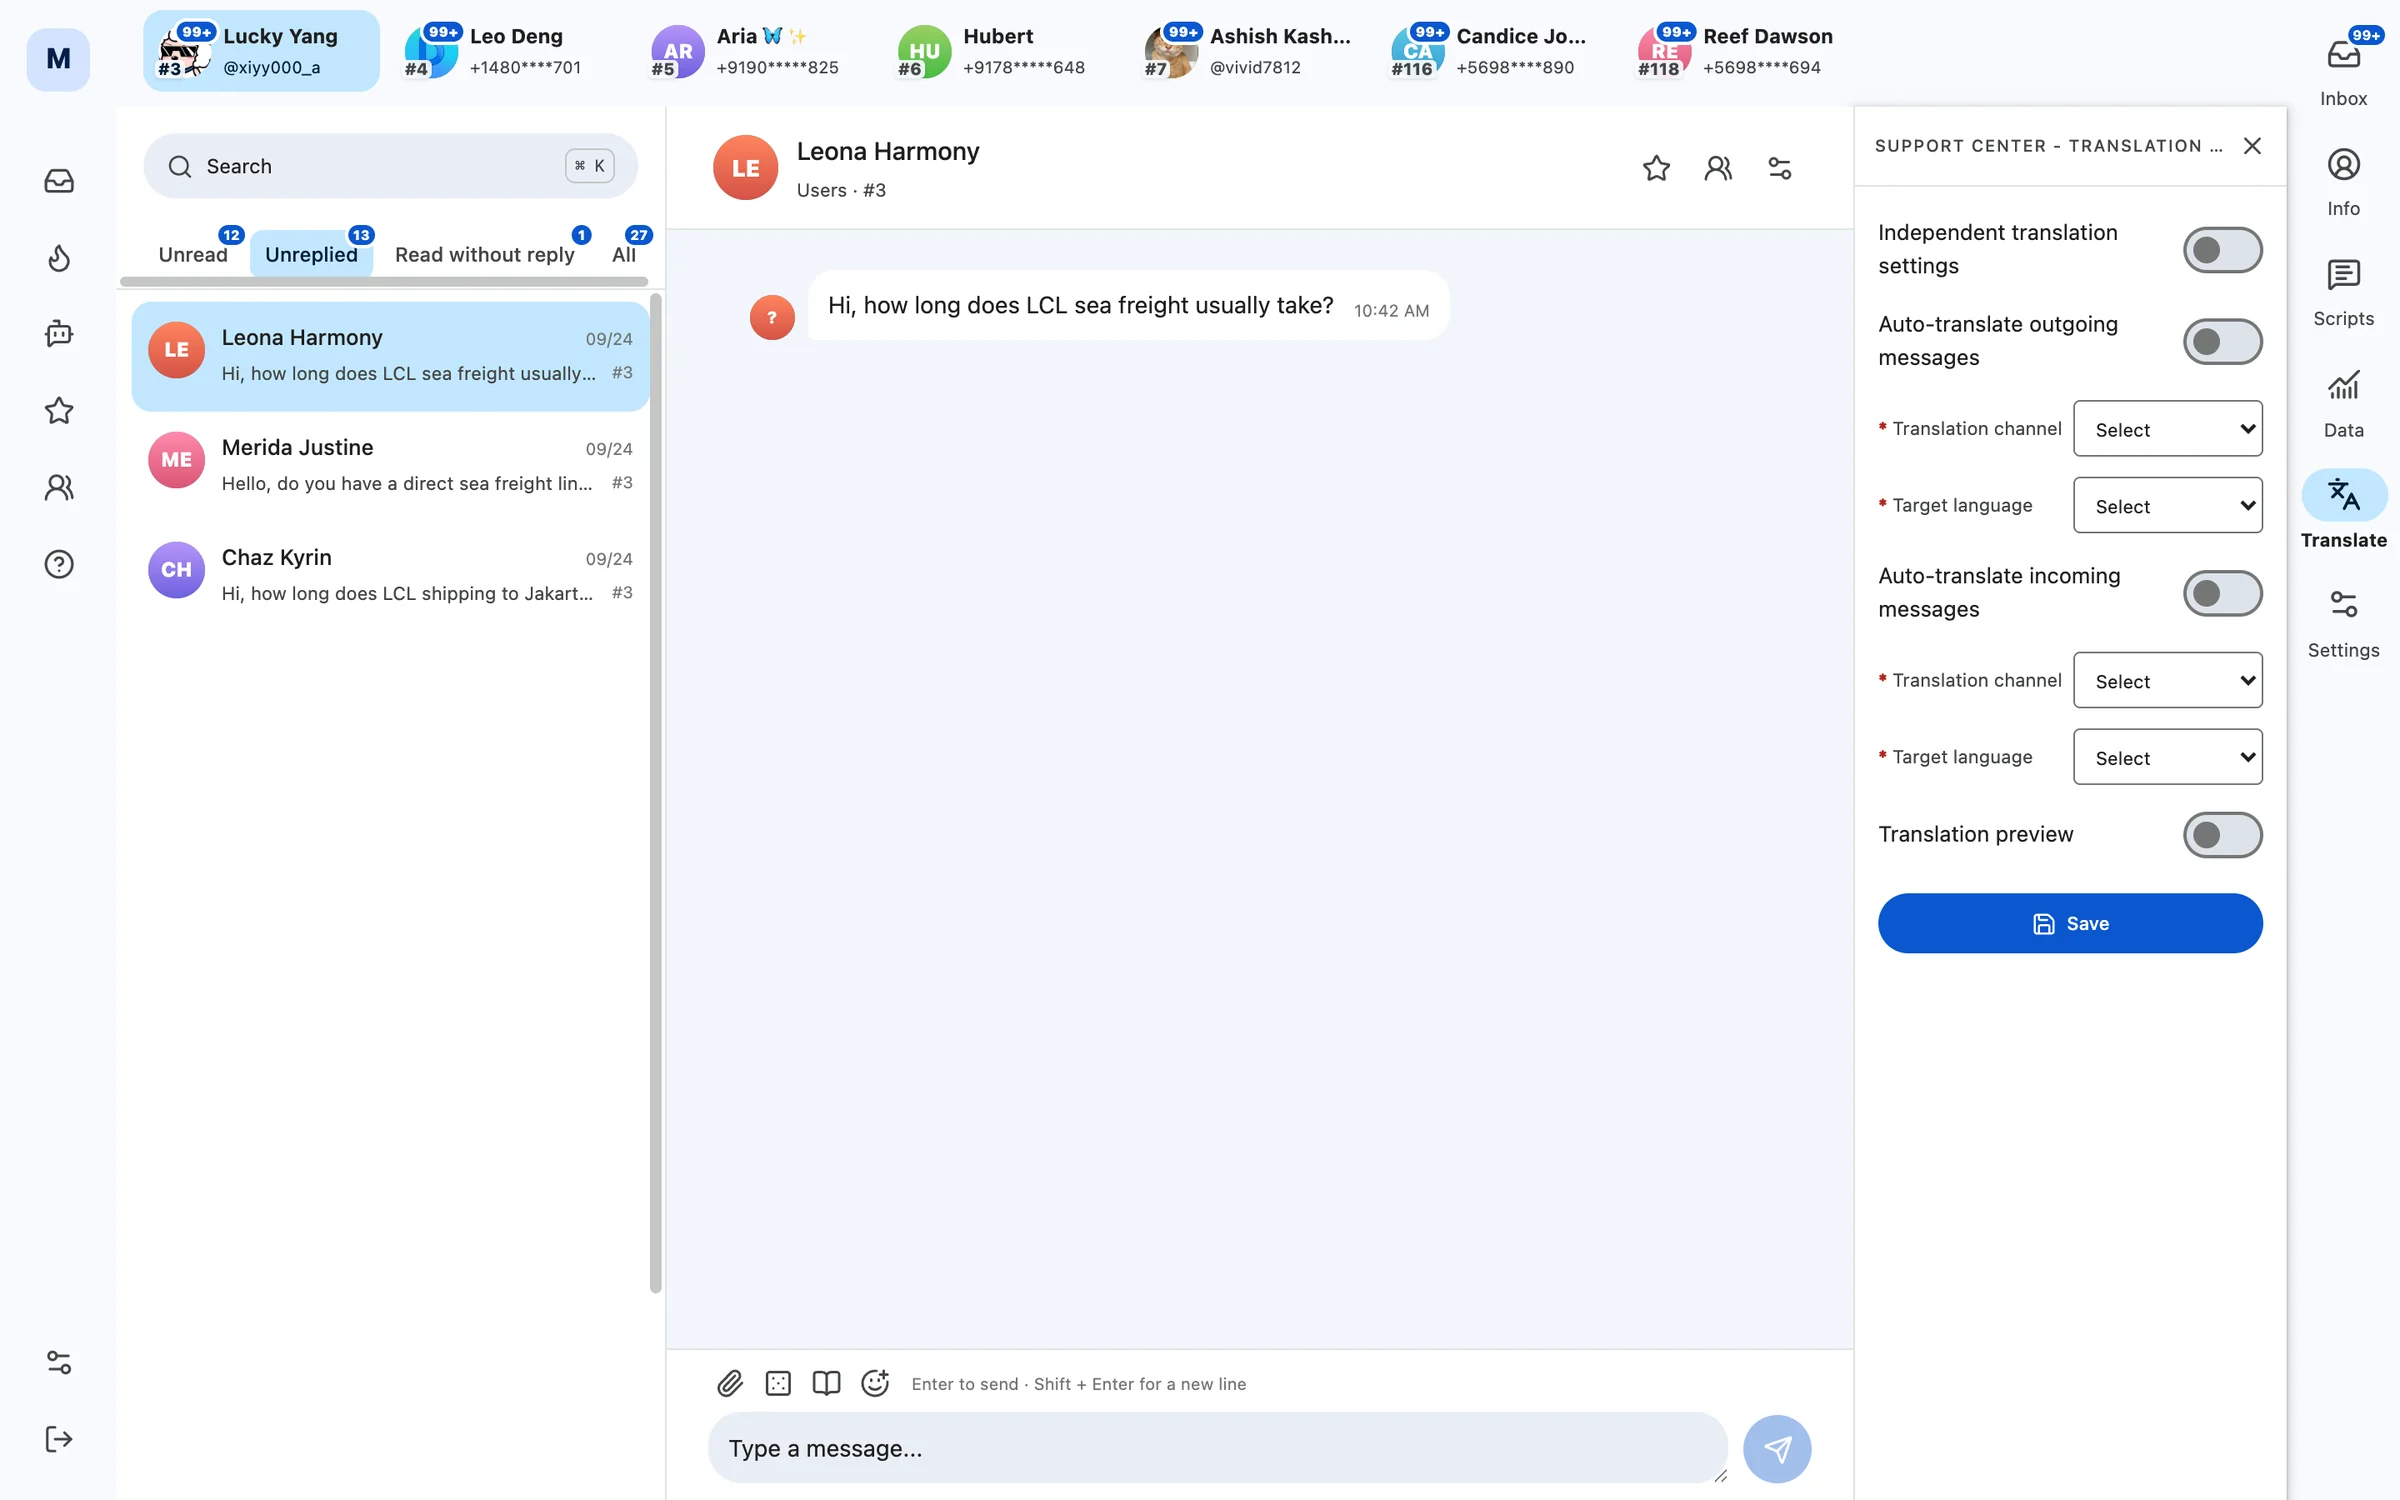
Task: Switch to the All tab
Action: click(624, 254)
